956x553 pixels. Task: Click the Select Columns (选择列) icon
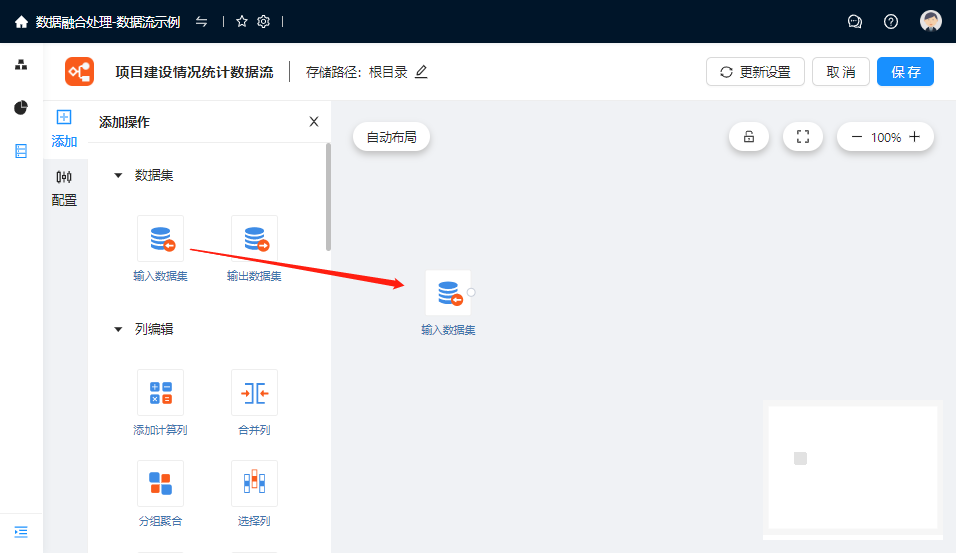pos(254,484)
